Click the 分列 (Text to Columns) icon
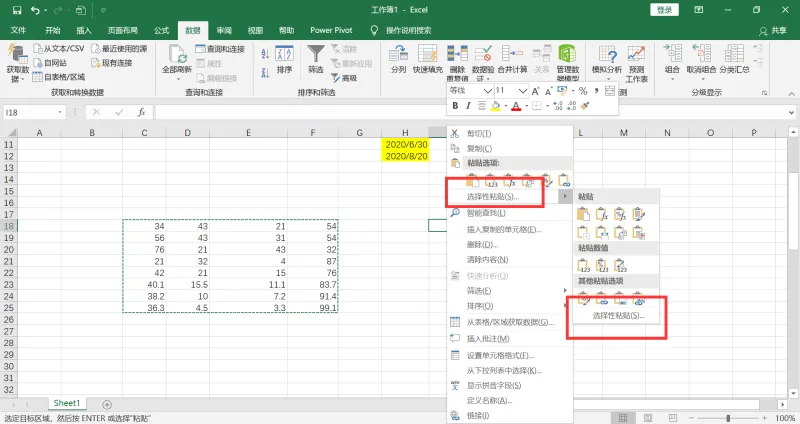 (x=398, y=59)
